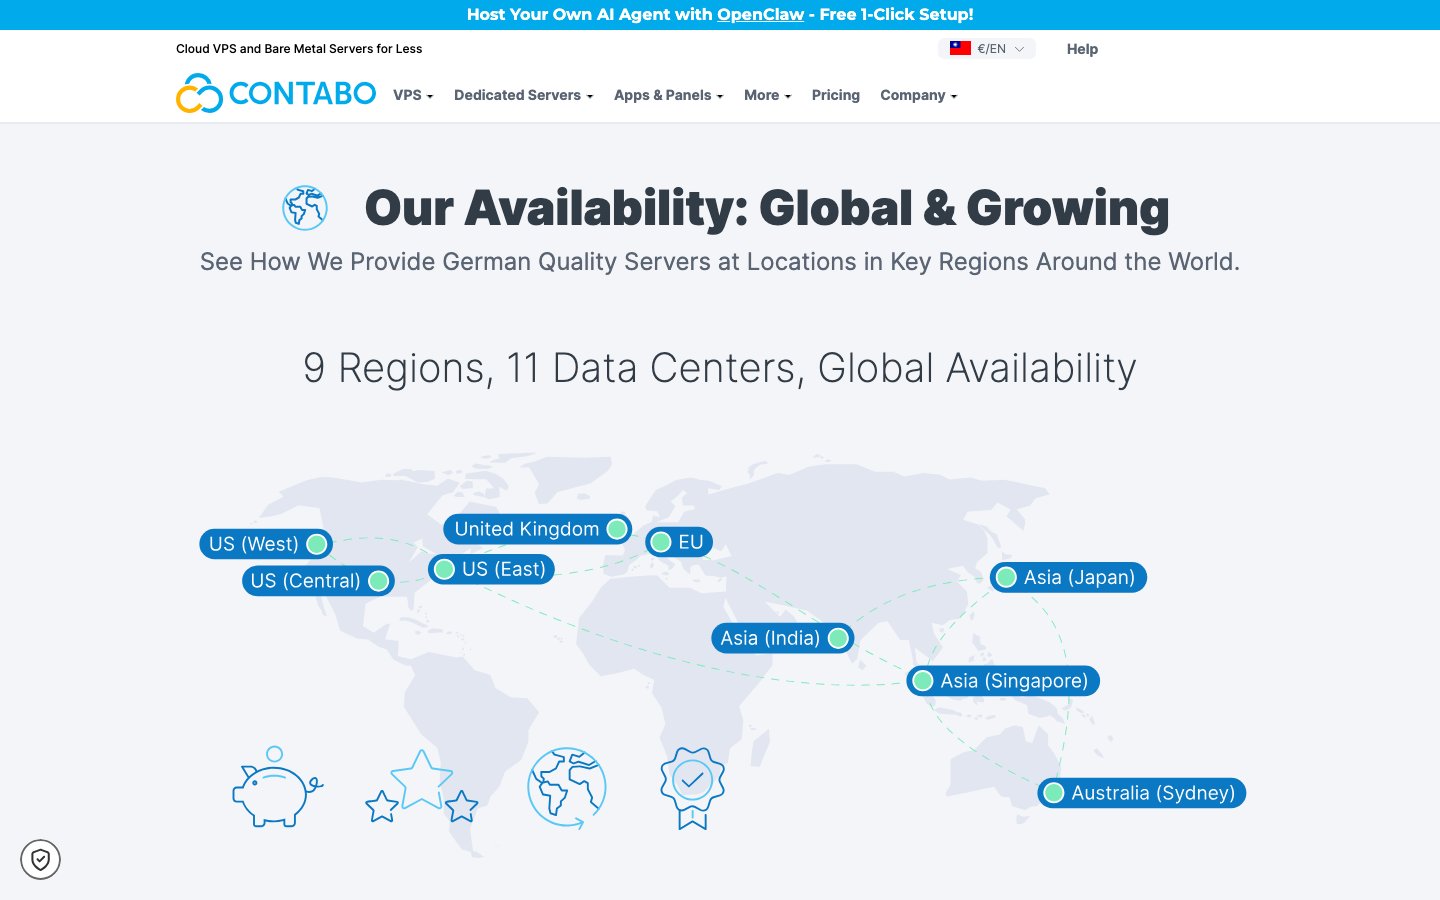Follow the OpenClaw link in the banner
The width and height of the screenshot is (1440, 900).
click(760, 14)
